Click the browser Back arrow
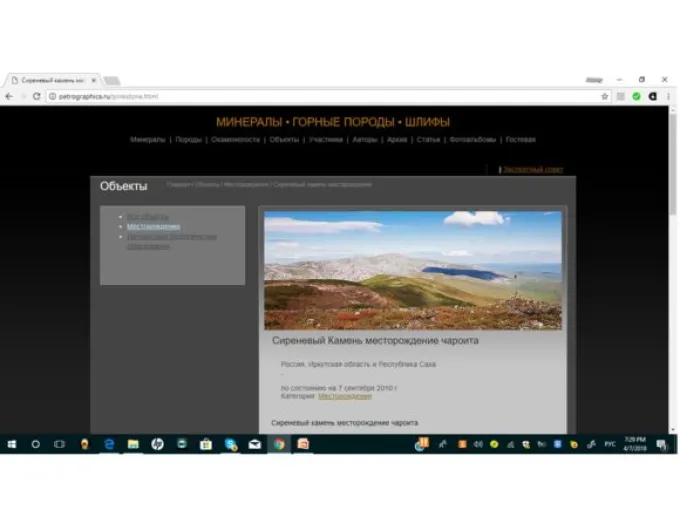Image resolution: width=680 pixels, height=510 pixels. point(8,96)
